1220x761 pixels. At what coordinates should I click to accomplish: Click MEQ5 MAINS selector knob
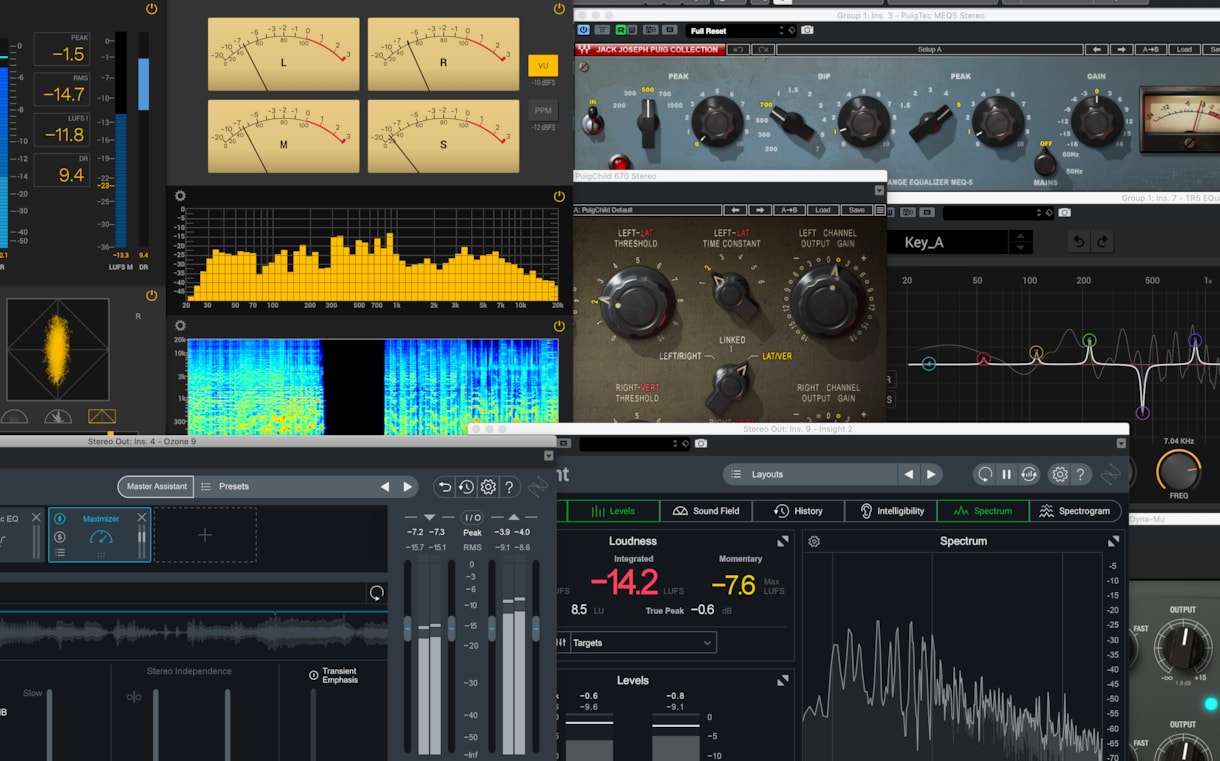[1046, 163]
